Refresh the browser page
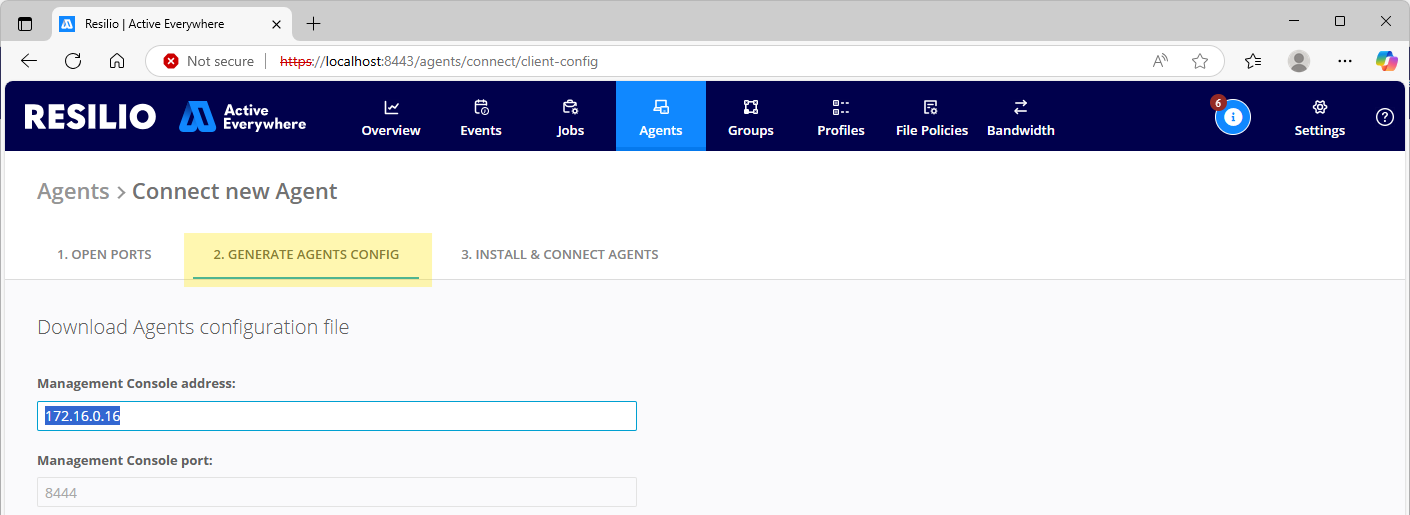The width and height of the screenshot is (1410, 515). [73, 61]
